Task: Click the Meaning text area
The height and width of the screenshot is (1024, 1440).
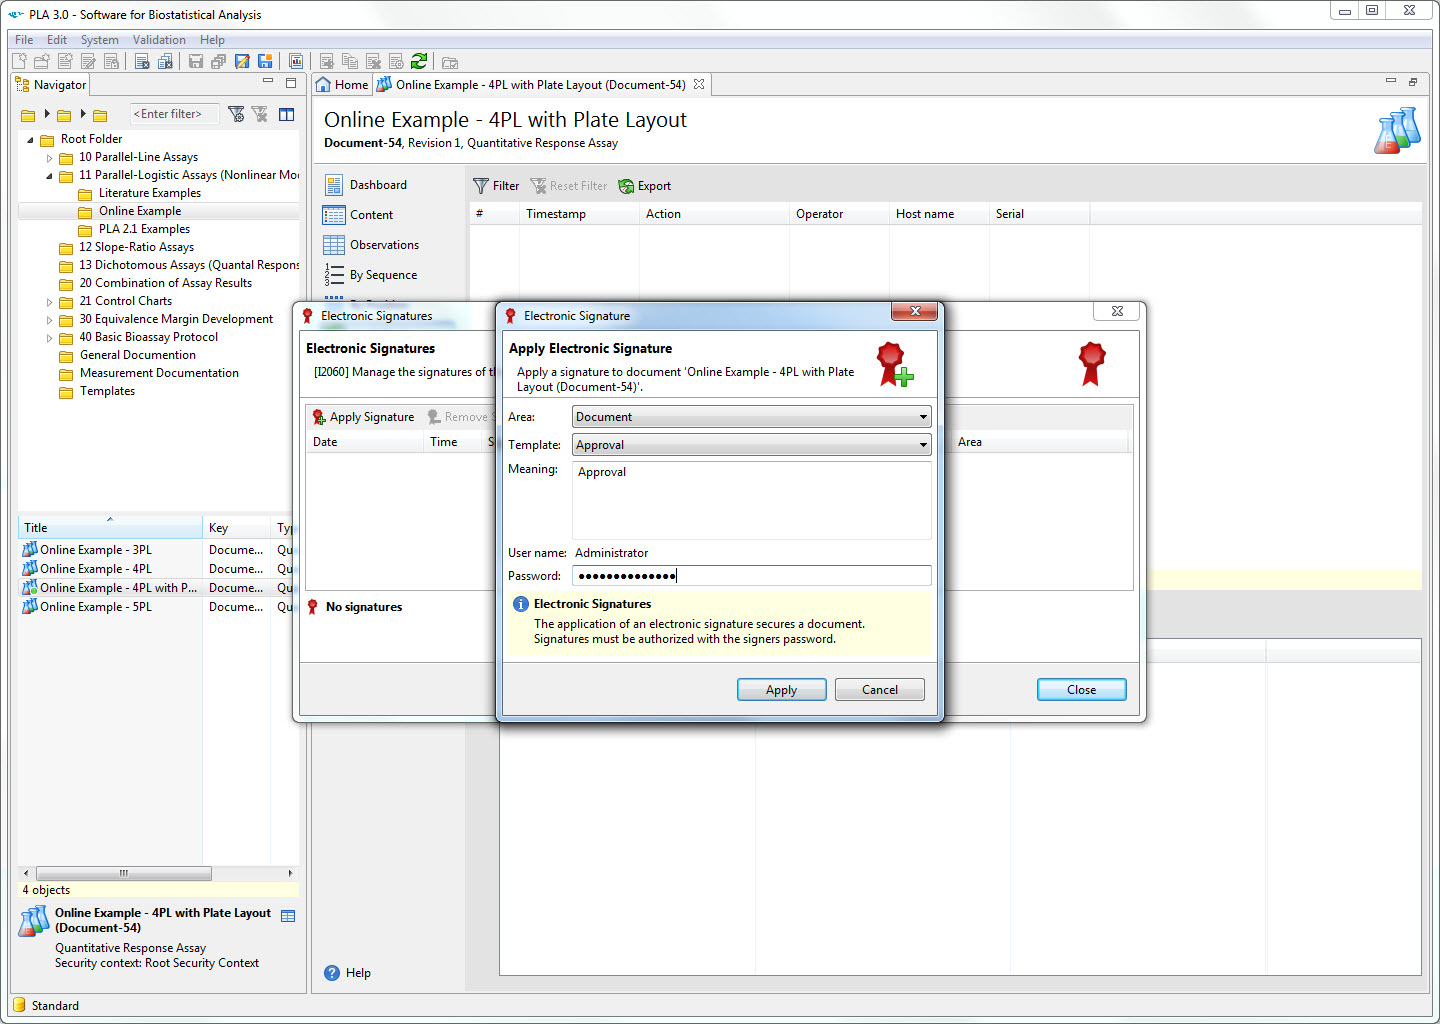Action: (752, 500)
